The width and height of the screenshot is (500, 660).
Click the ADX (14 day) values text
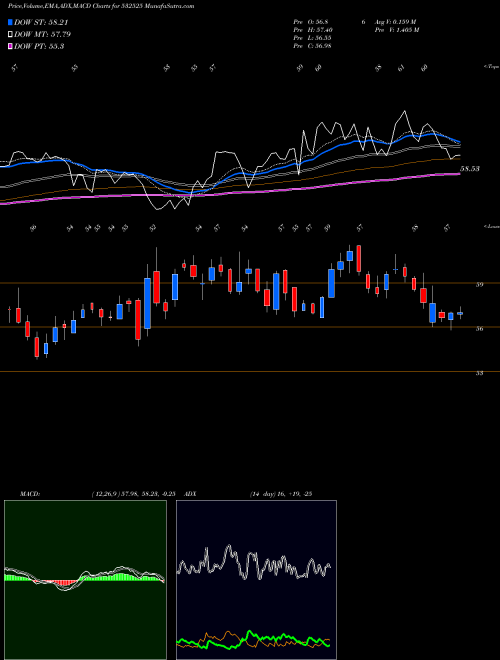(x=281, y=494)
